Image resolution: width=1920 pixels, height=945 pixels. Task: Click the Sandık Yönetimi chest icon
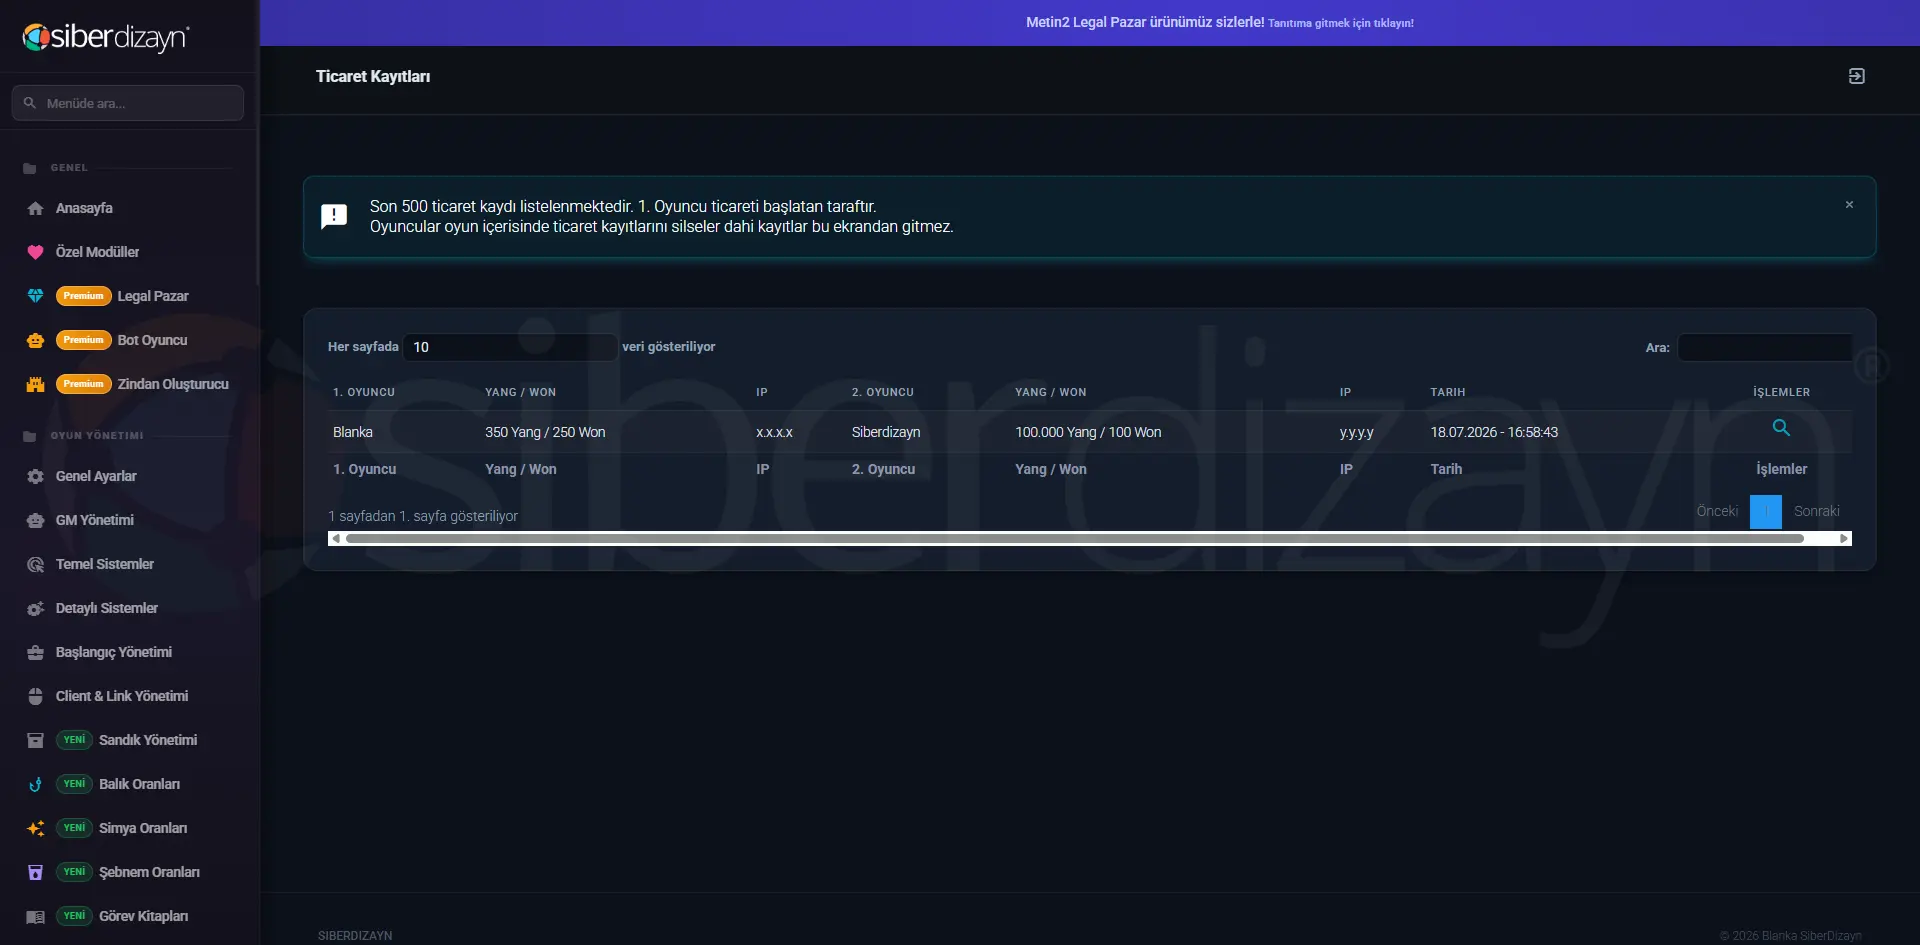point(35,740)
